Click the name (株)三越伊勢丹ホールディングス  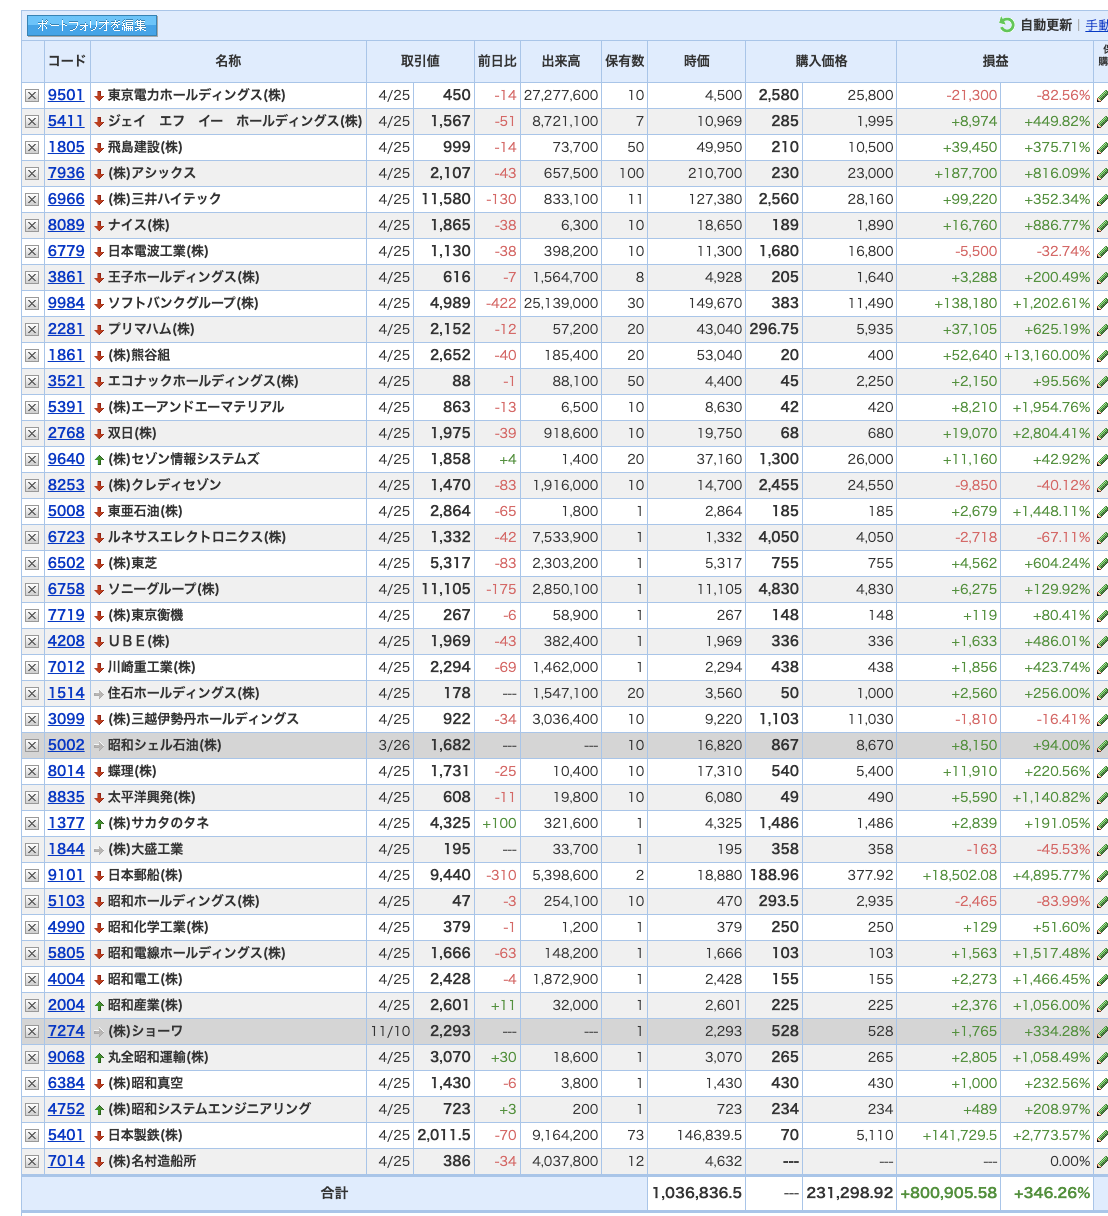tap(203, 719)
